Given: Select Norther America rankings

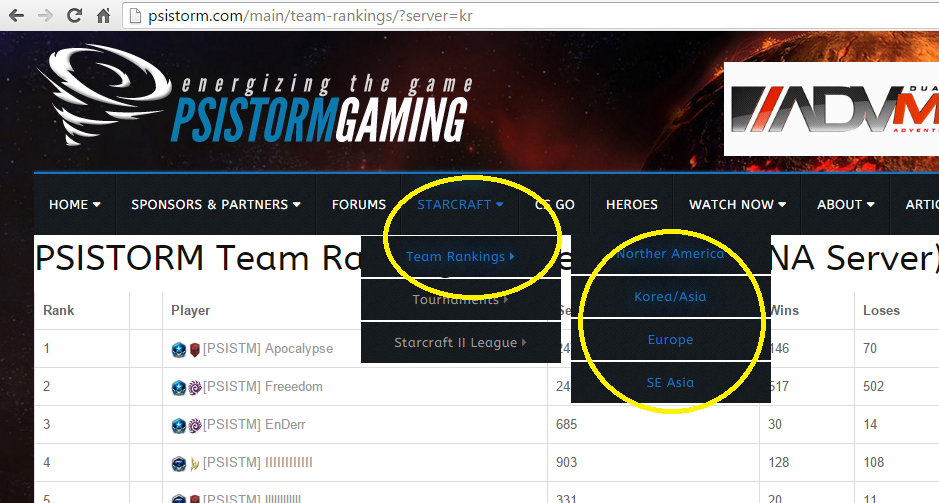Looking at the screenshot, I should [x=670, y=254].
